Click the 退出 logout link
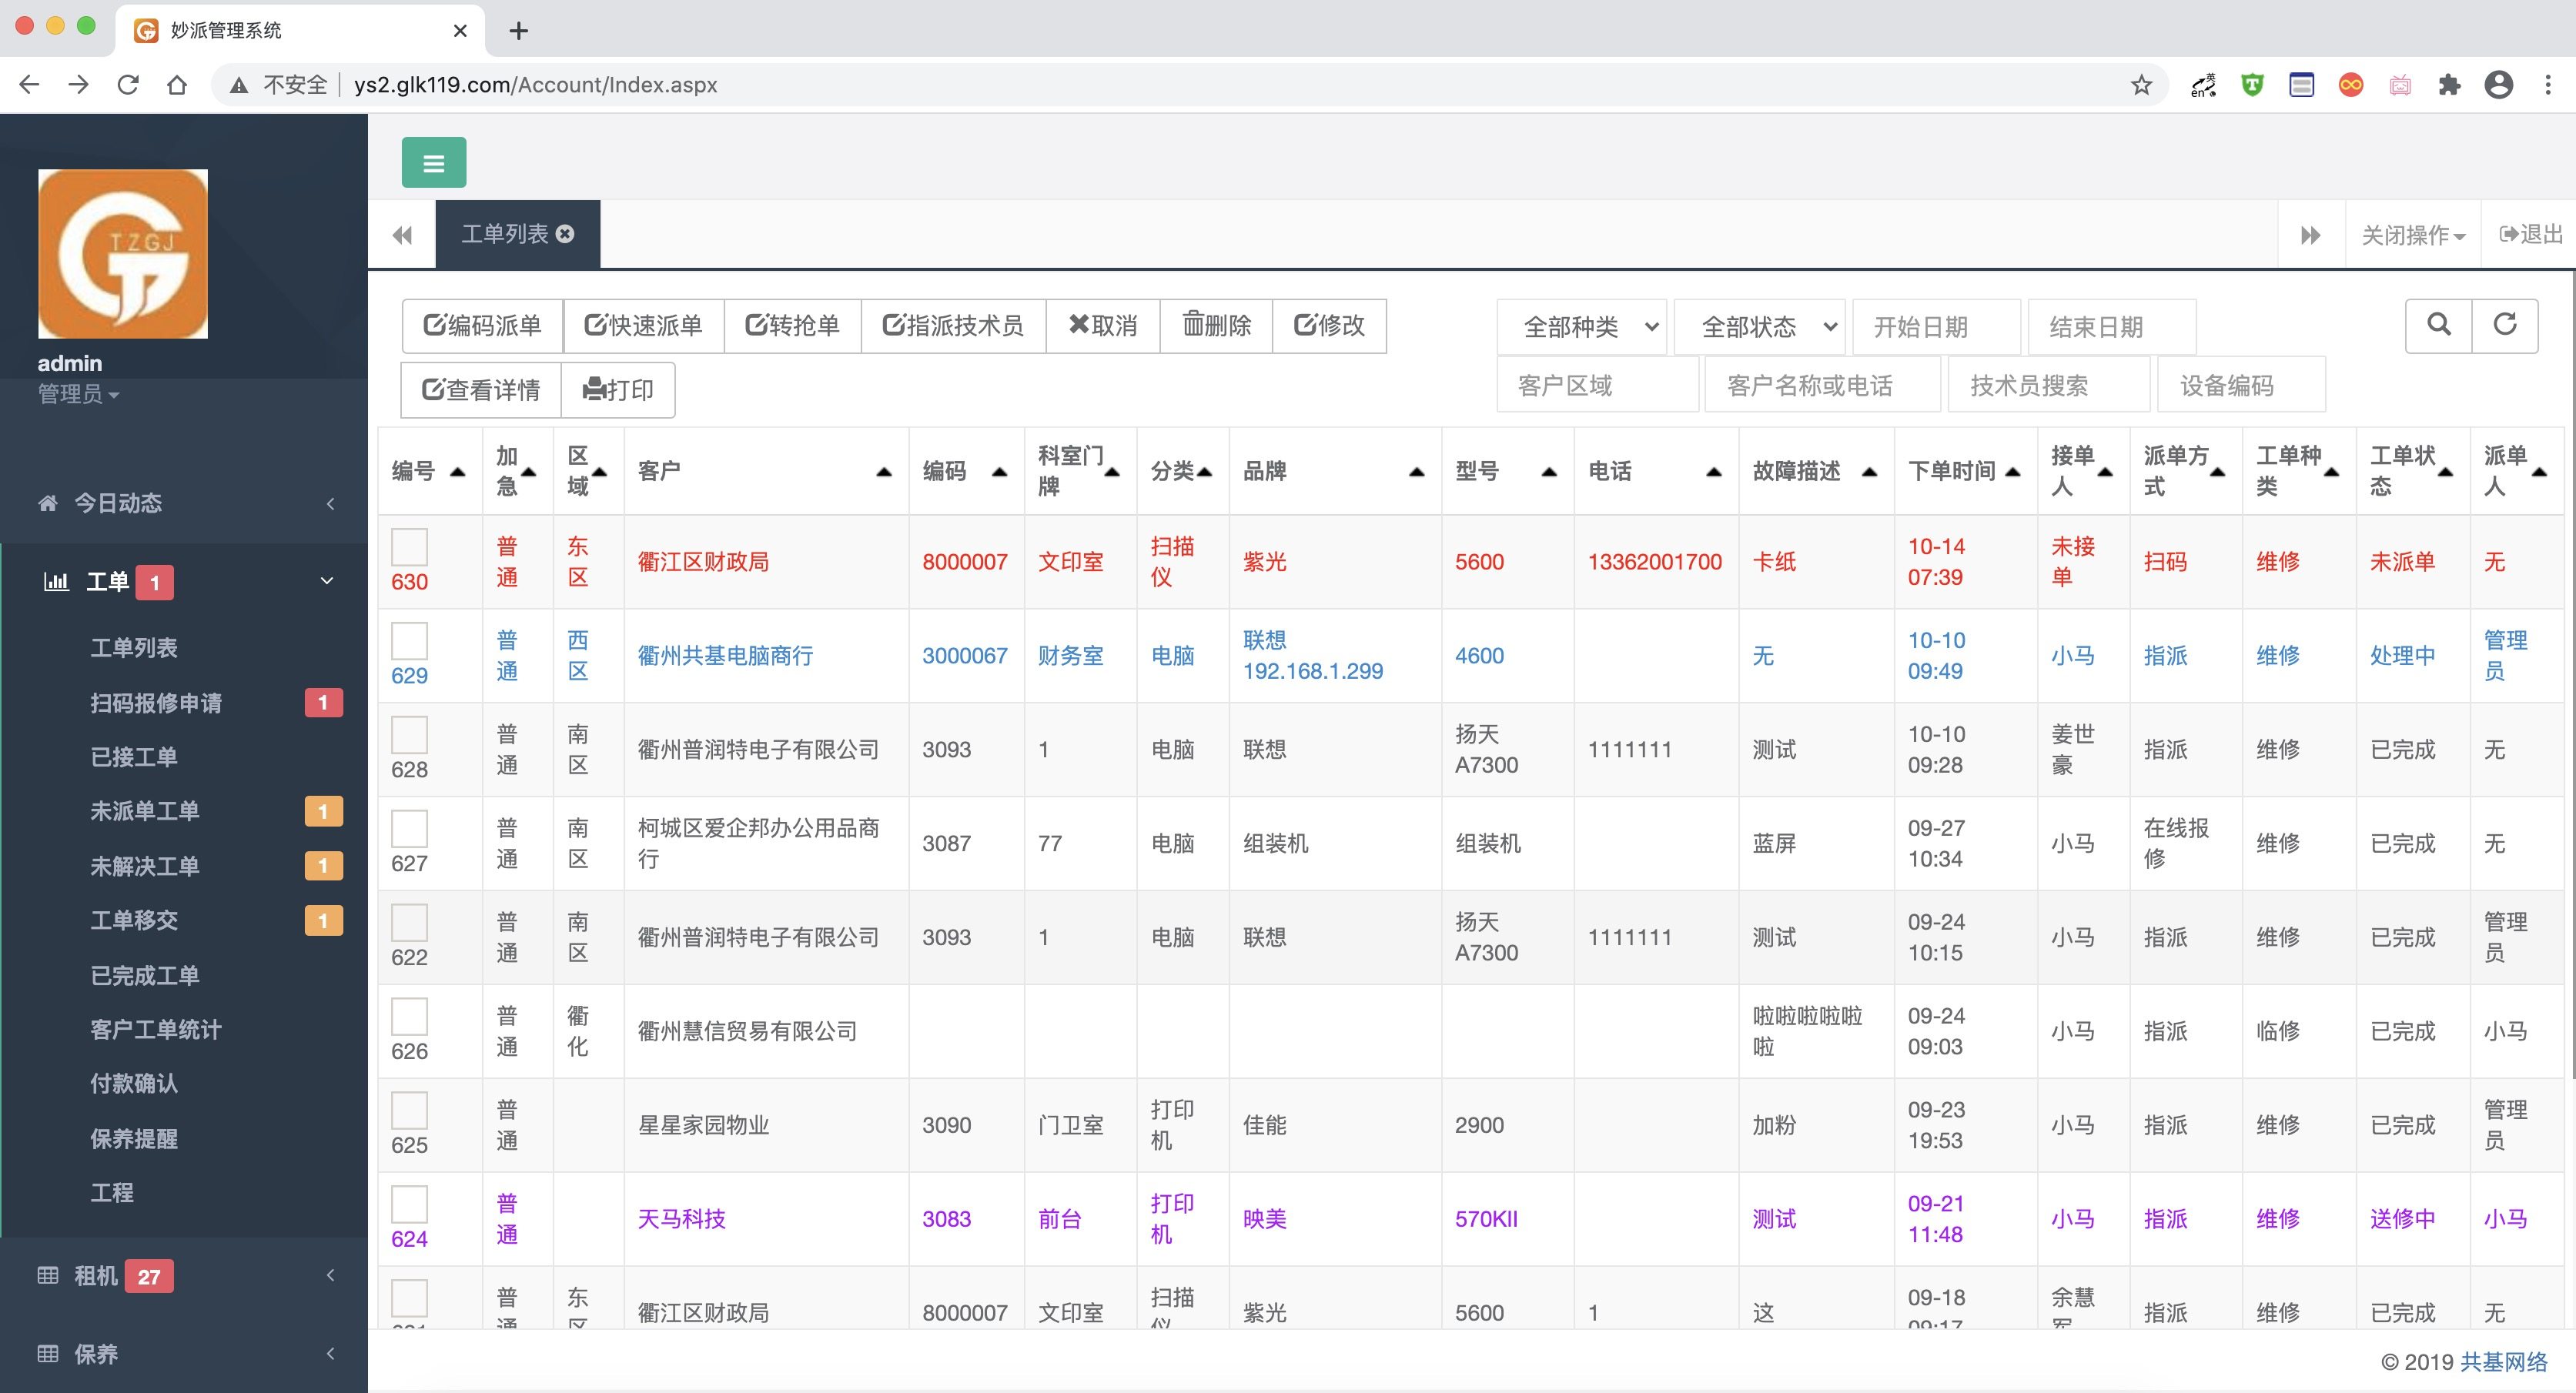The width and height of the screenshot is (2576, 1393). [2530, 235]
